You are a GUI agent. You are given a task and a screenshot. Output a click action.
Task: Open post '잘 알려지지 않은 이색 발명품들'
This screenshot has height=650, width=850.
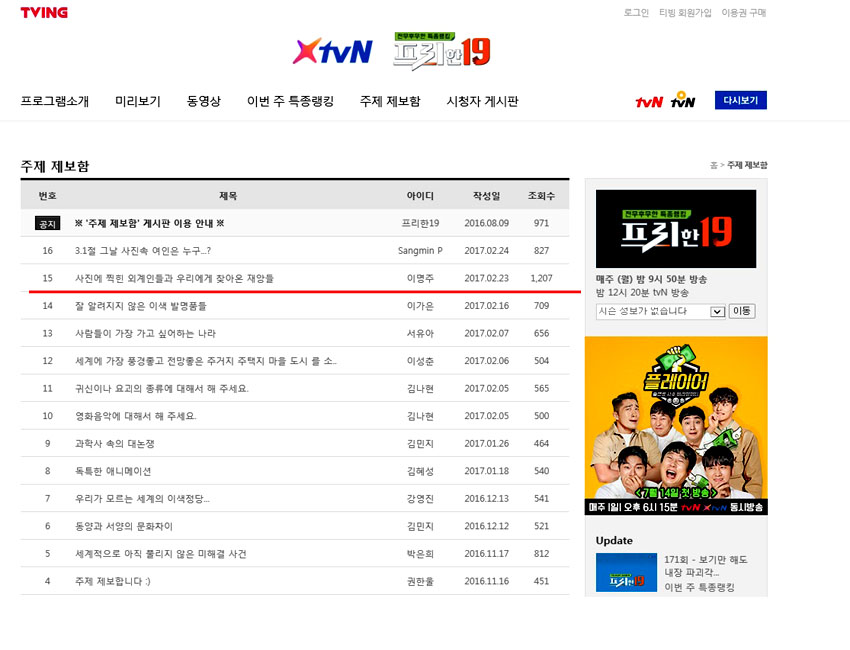tap(140, 305)
